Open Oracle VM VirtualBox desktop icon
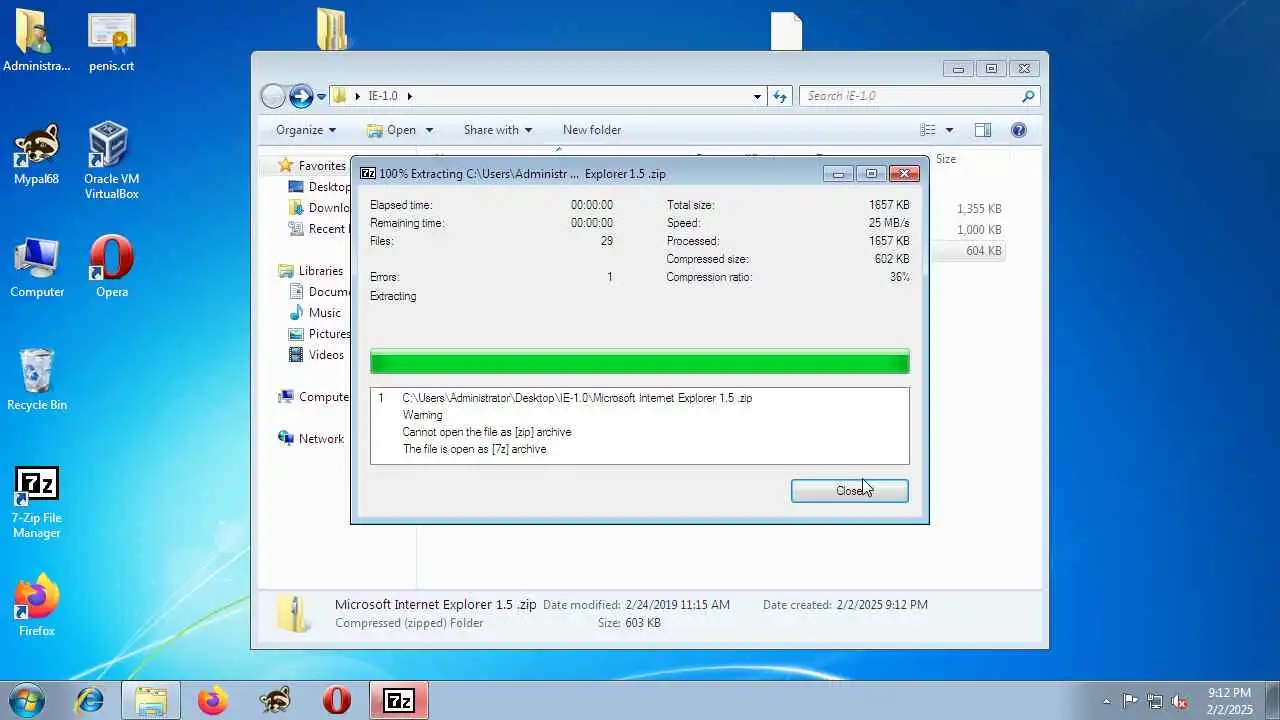 [x=111, y=160]
